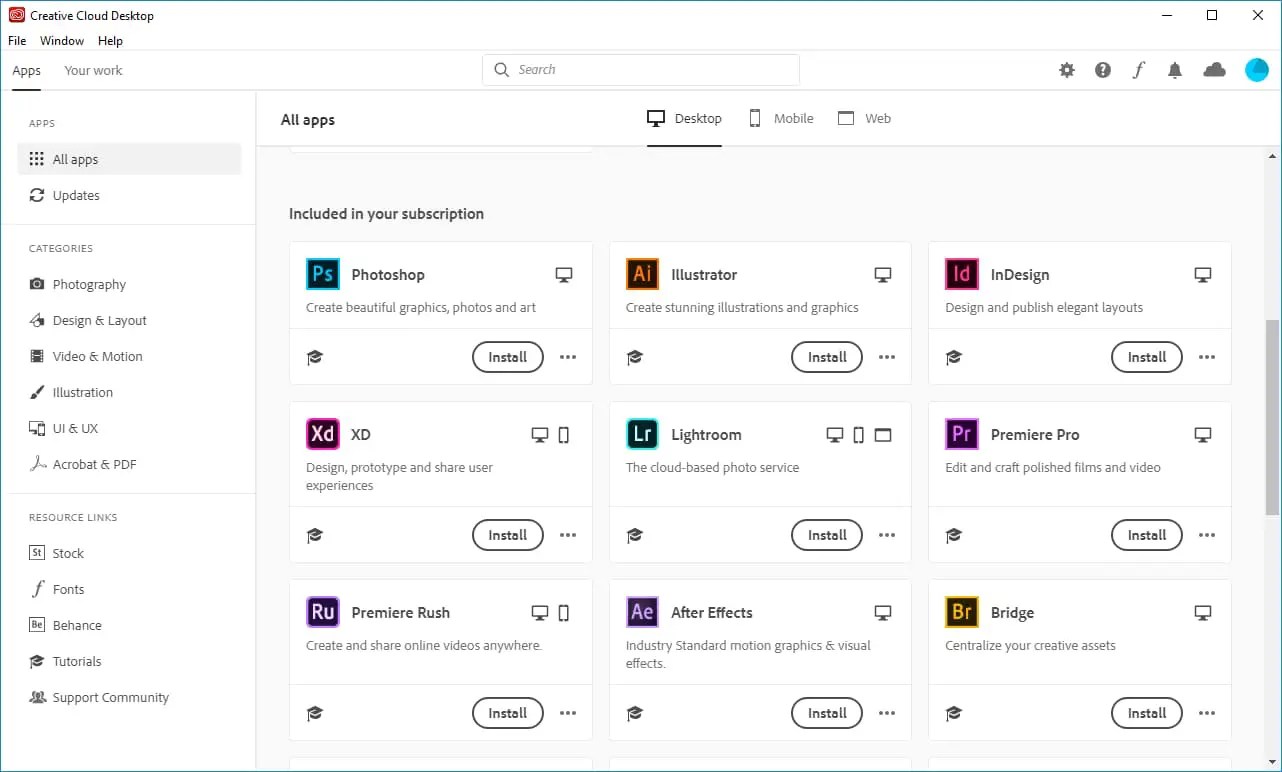Click the vertical scrollbar thumb

click(x=1272, y=418)
